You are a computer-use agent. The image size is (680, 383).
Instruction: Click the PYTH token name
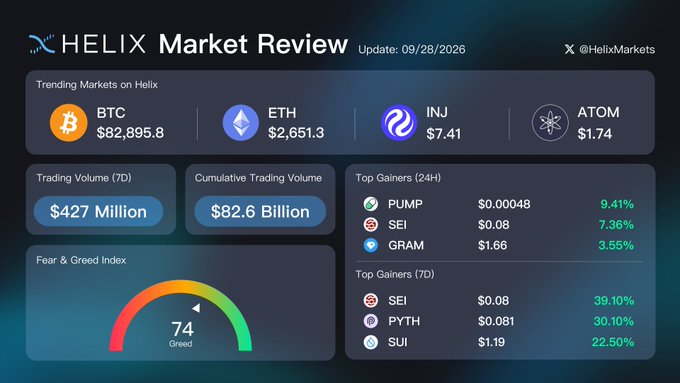tap(404, 321)
